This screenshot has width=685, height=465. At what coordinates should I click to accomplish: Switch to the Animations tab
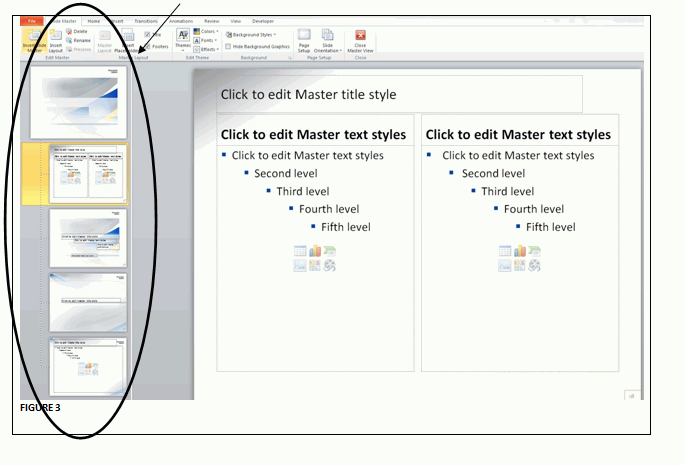(x=181, y=21)
